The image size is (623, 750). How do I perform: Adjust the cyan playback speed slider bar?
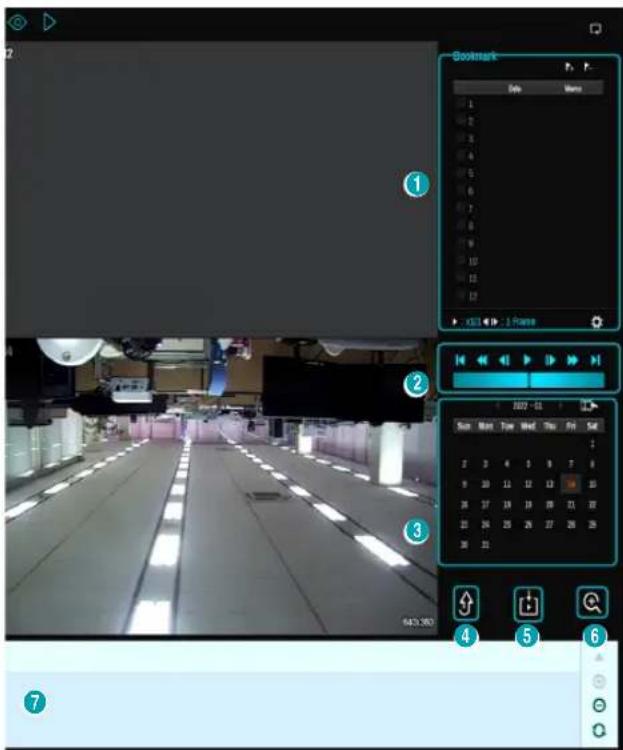529,380
